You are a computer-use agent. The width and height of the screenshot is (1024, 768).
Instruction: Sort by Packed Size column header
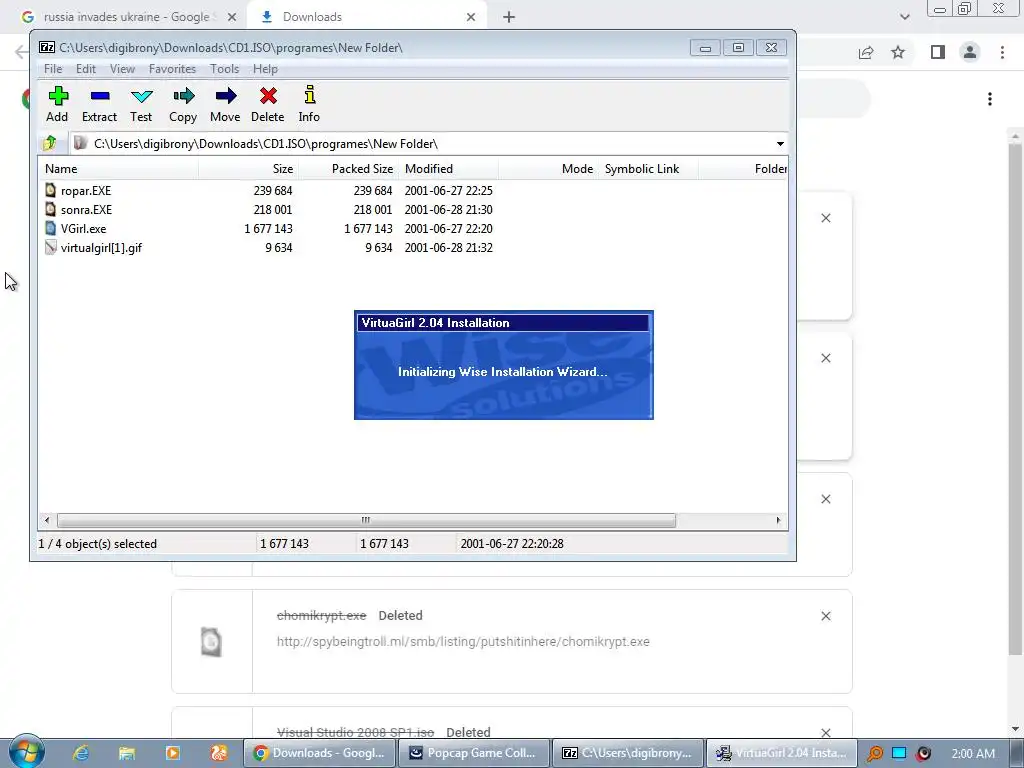coord(348,168)
